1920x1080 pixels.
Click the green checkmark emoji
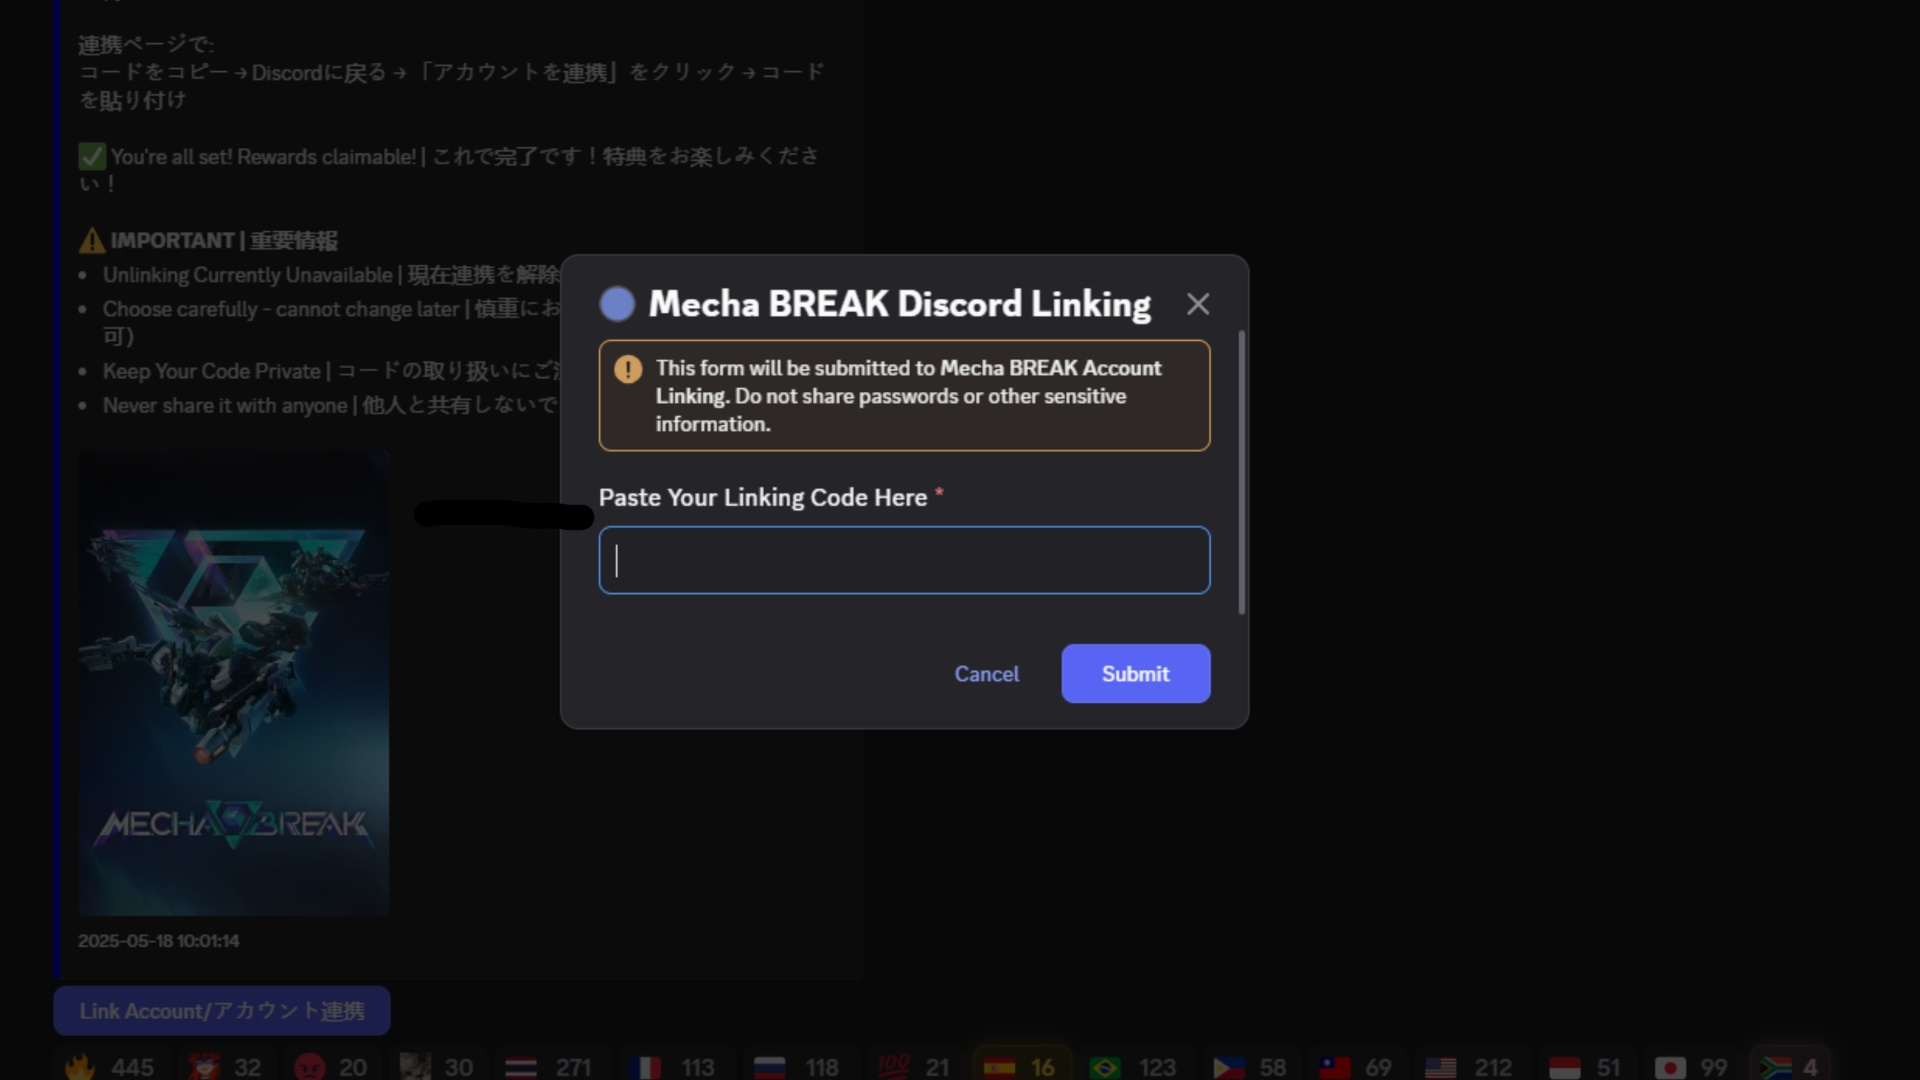[92, 156]
